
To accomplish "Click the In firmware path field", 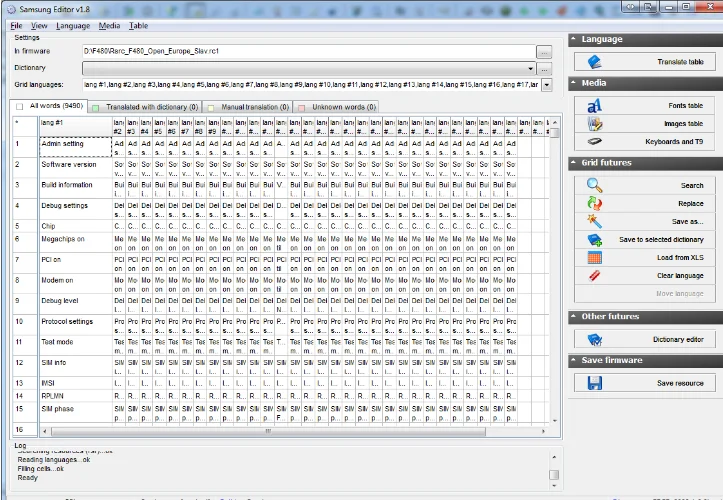I will pos(309,51).
